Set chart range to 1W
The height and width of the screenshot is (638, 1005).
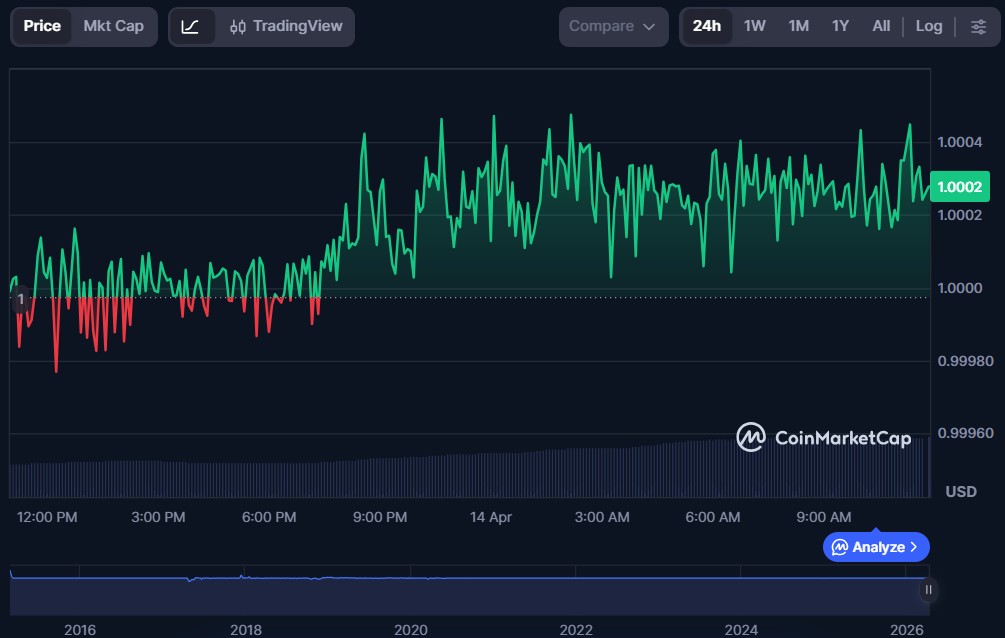coord(754,26)
